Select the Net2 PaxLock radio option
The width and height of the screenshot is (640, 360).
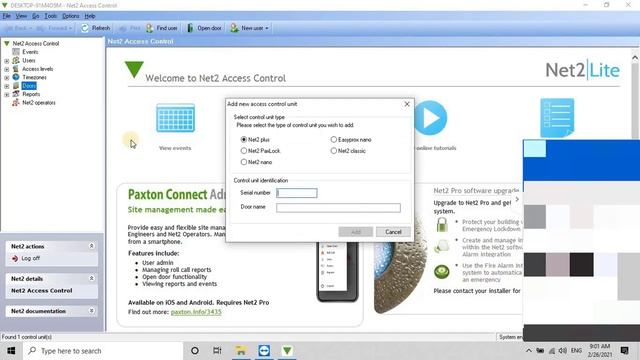(244, 151)
